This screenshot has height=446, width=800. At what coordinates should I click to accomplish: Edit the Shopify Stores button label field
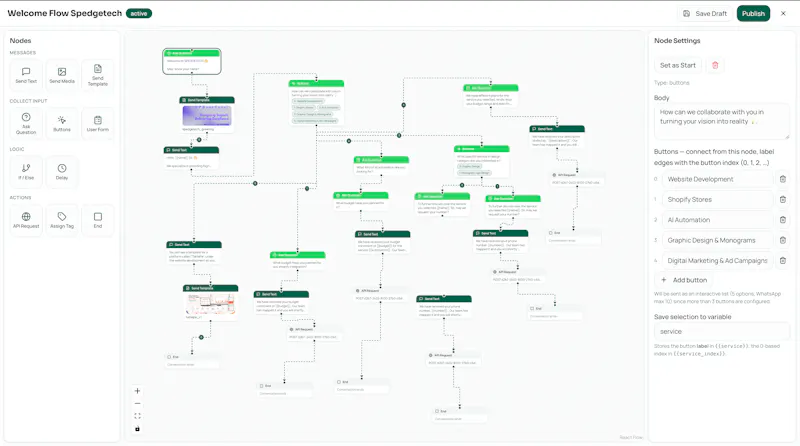click(x=718, y=200)
